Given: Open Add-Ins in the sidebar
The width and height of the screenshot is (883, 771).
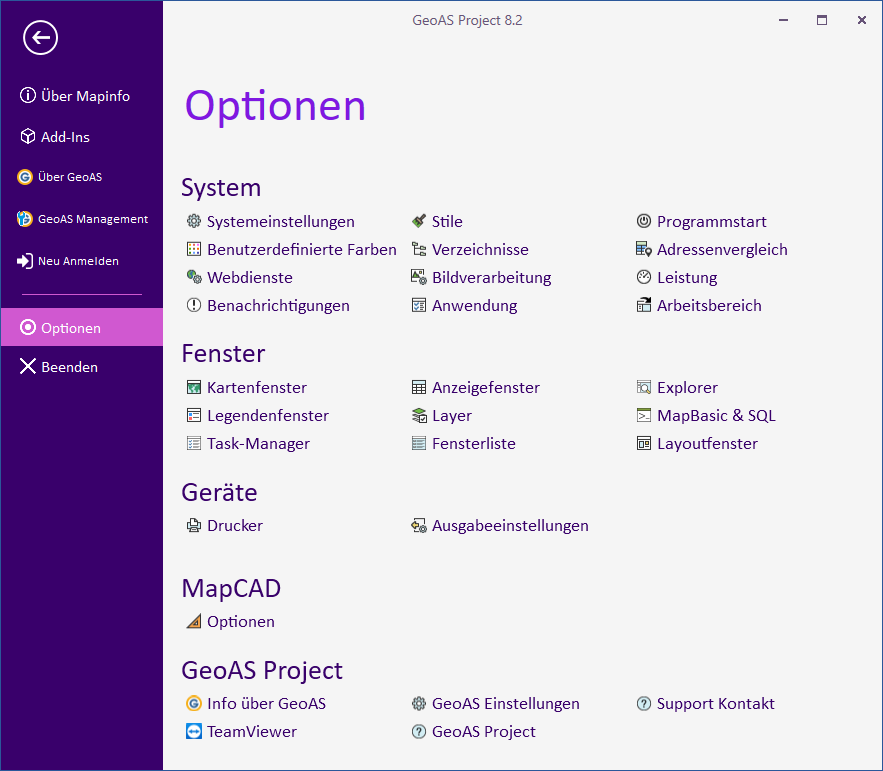Looking at the screenshot, I should pyautogui.click(x=82, y=137).
